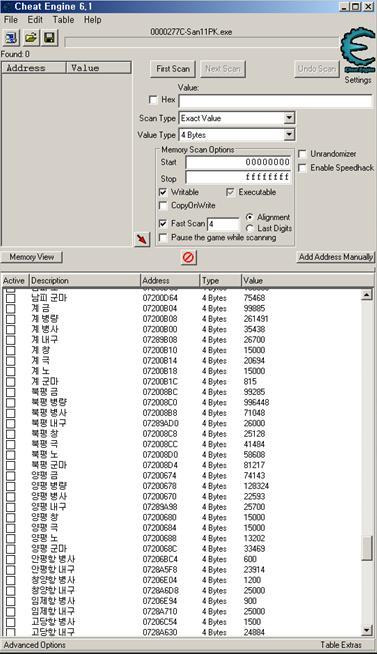Click the Description column header

(x=85, y=281)
